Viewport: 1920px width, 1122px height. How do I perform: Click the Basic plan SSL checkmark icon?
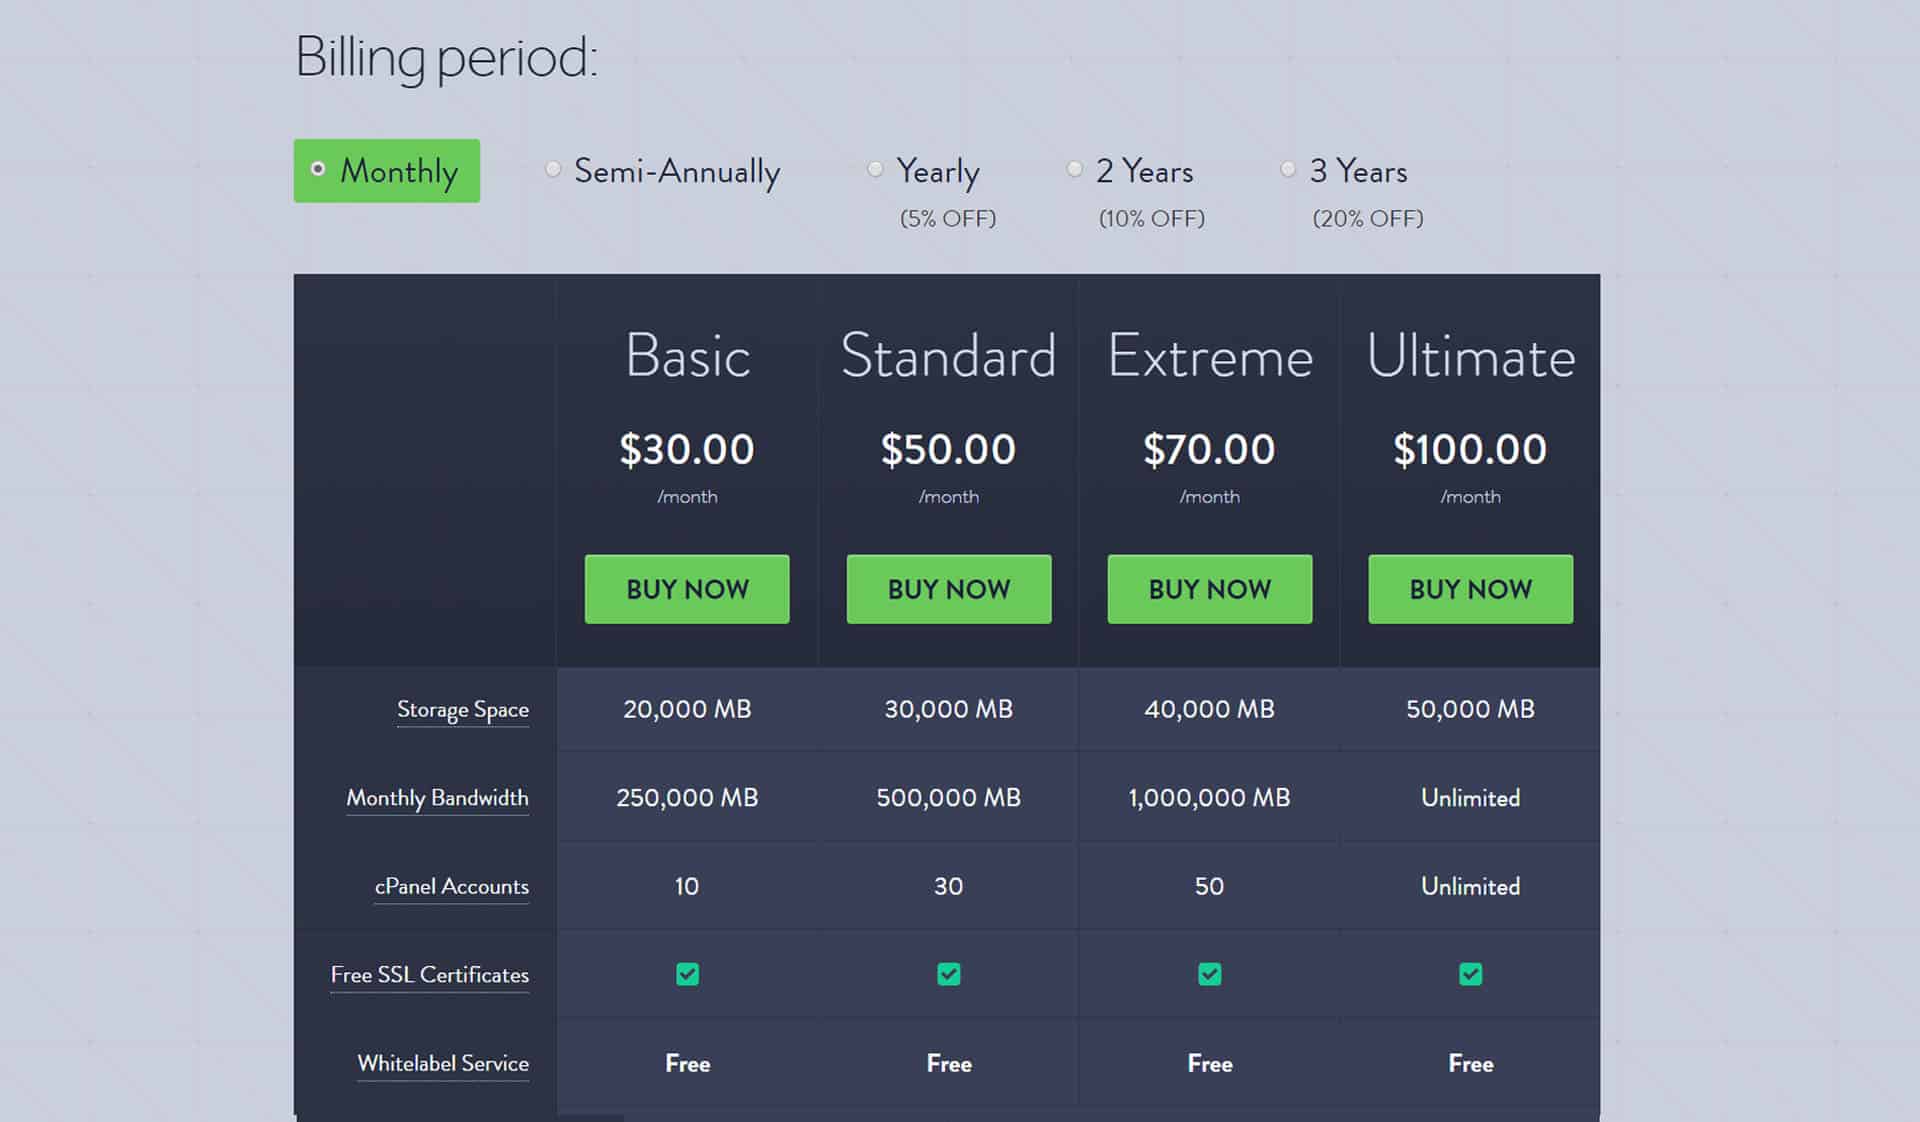[688, 974]
